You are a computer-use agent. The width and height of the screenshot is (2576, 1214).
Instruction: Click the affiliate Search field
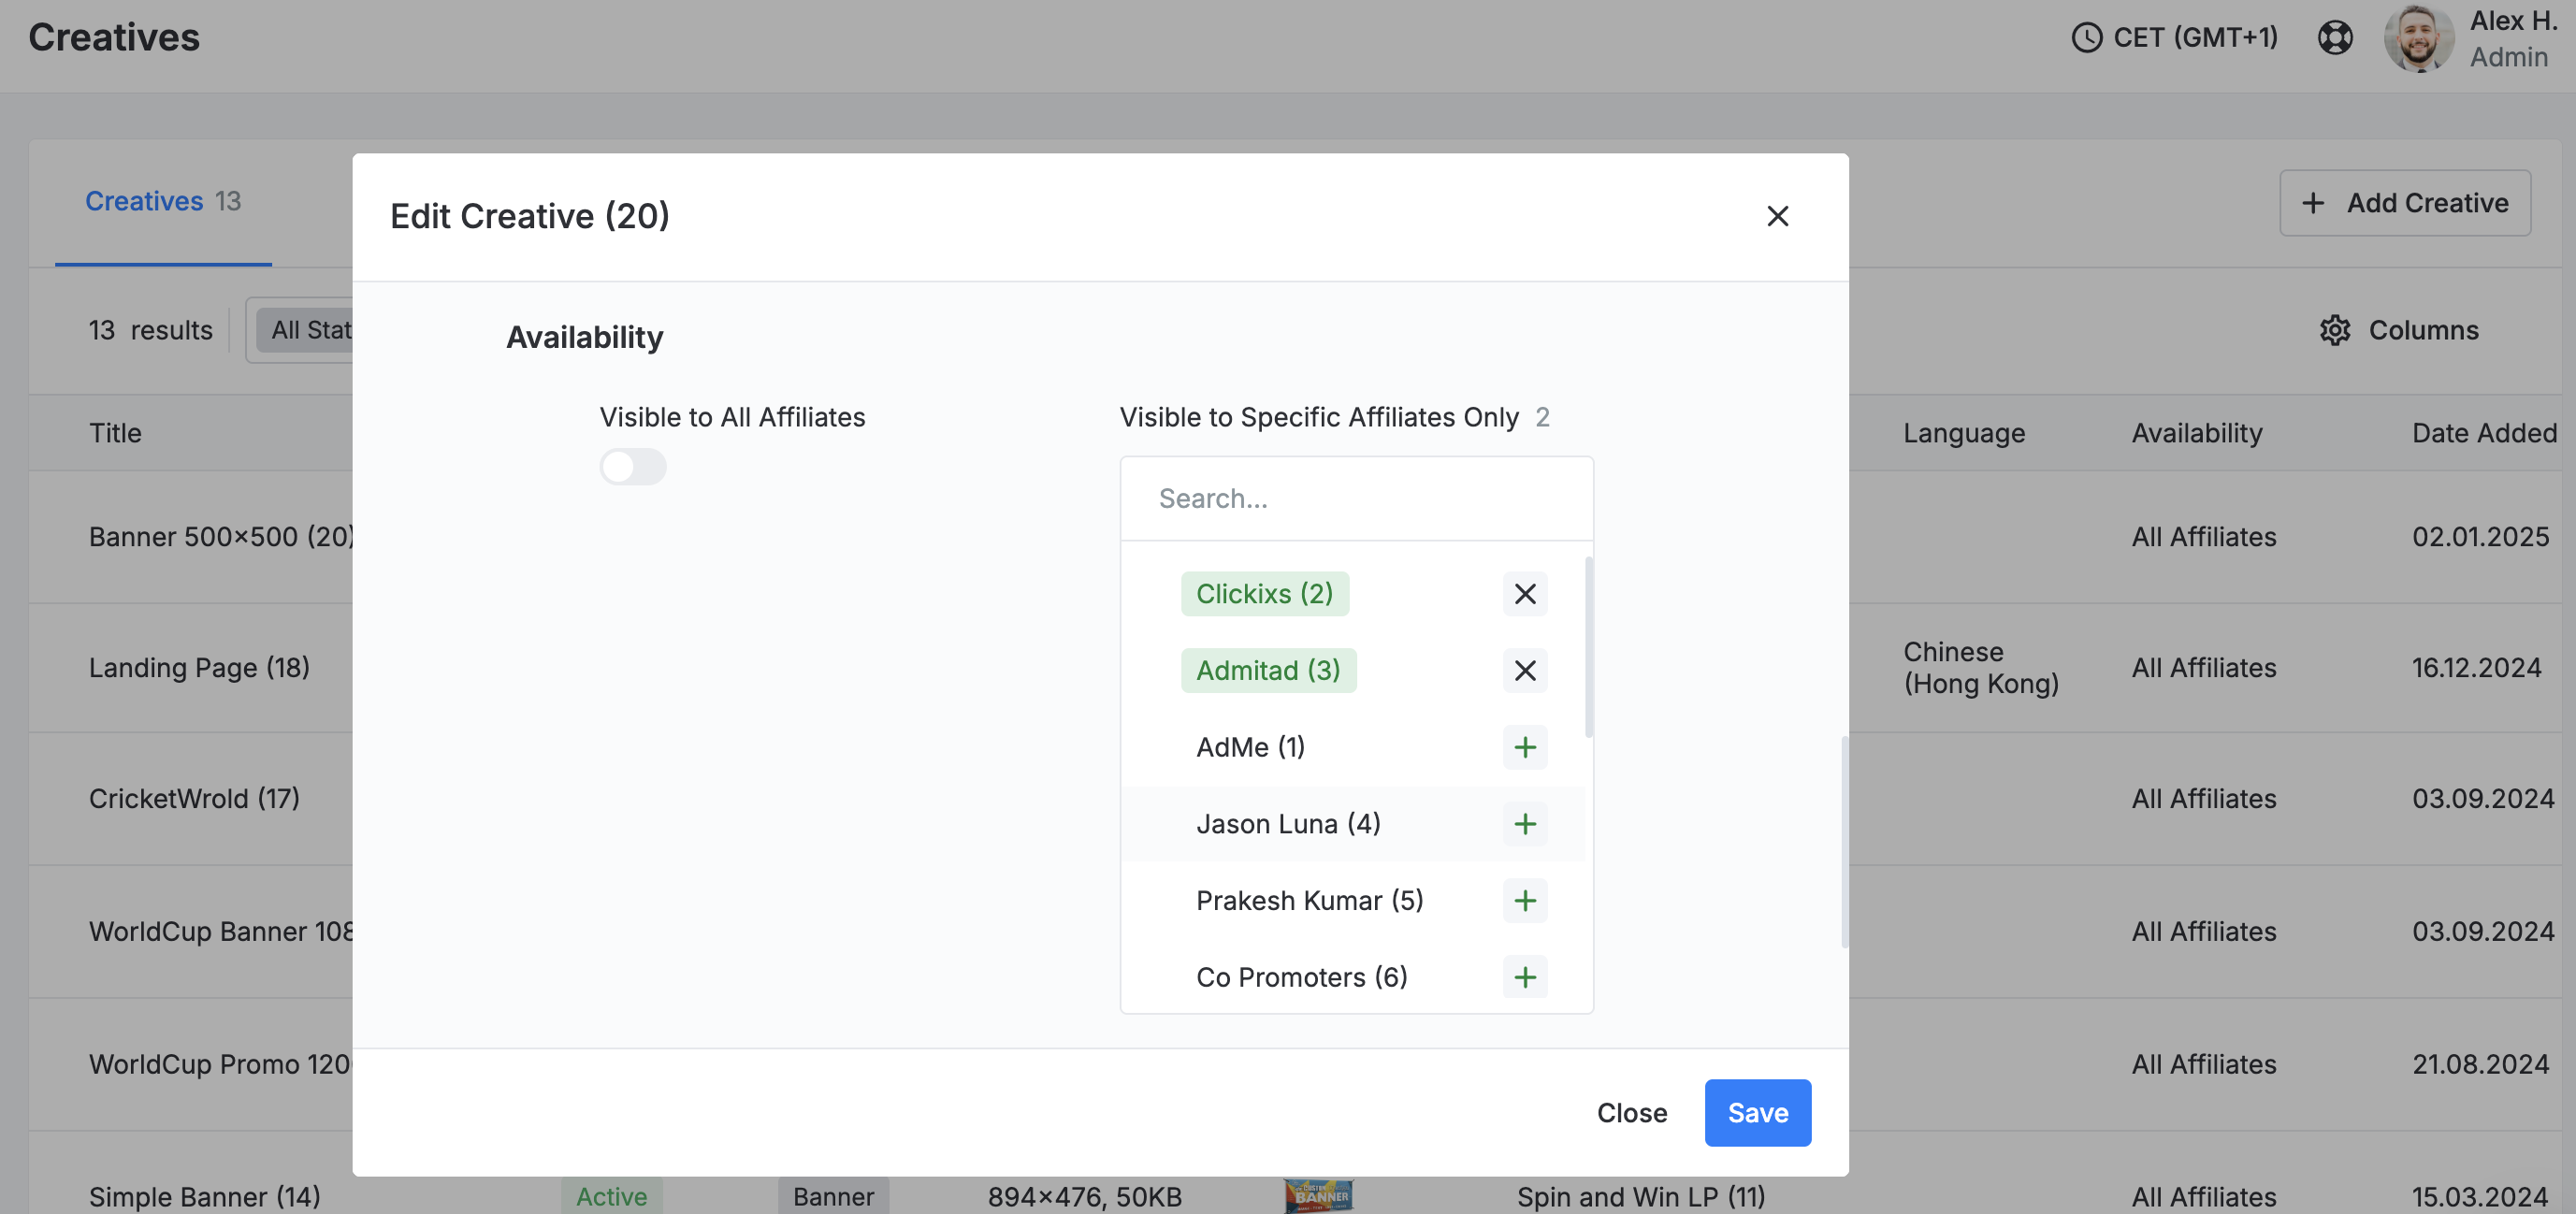pyautogui.click(x=1356, y=498)
